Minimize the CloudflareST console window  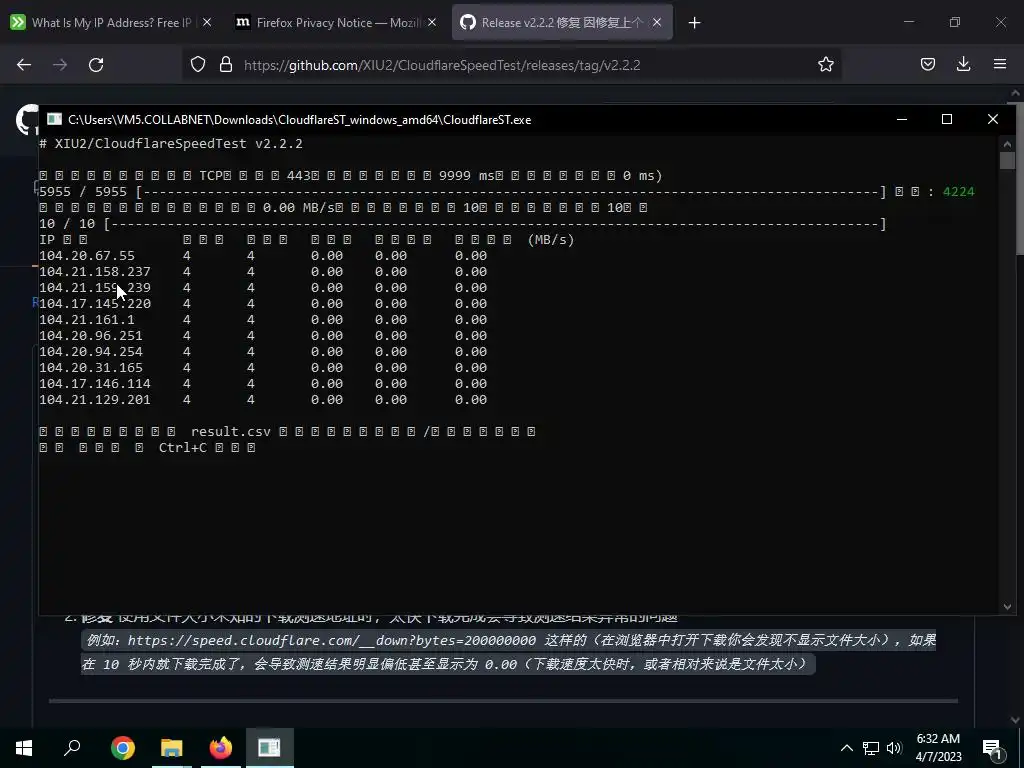click(x=902, y=119)
